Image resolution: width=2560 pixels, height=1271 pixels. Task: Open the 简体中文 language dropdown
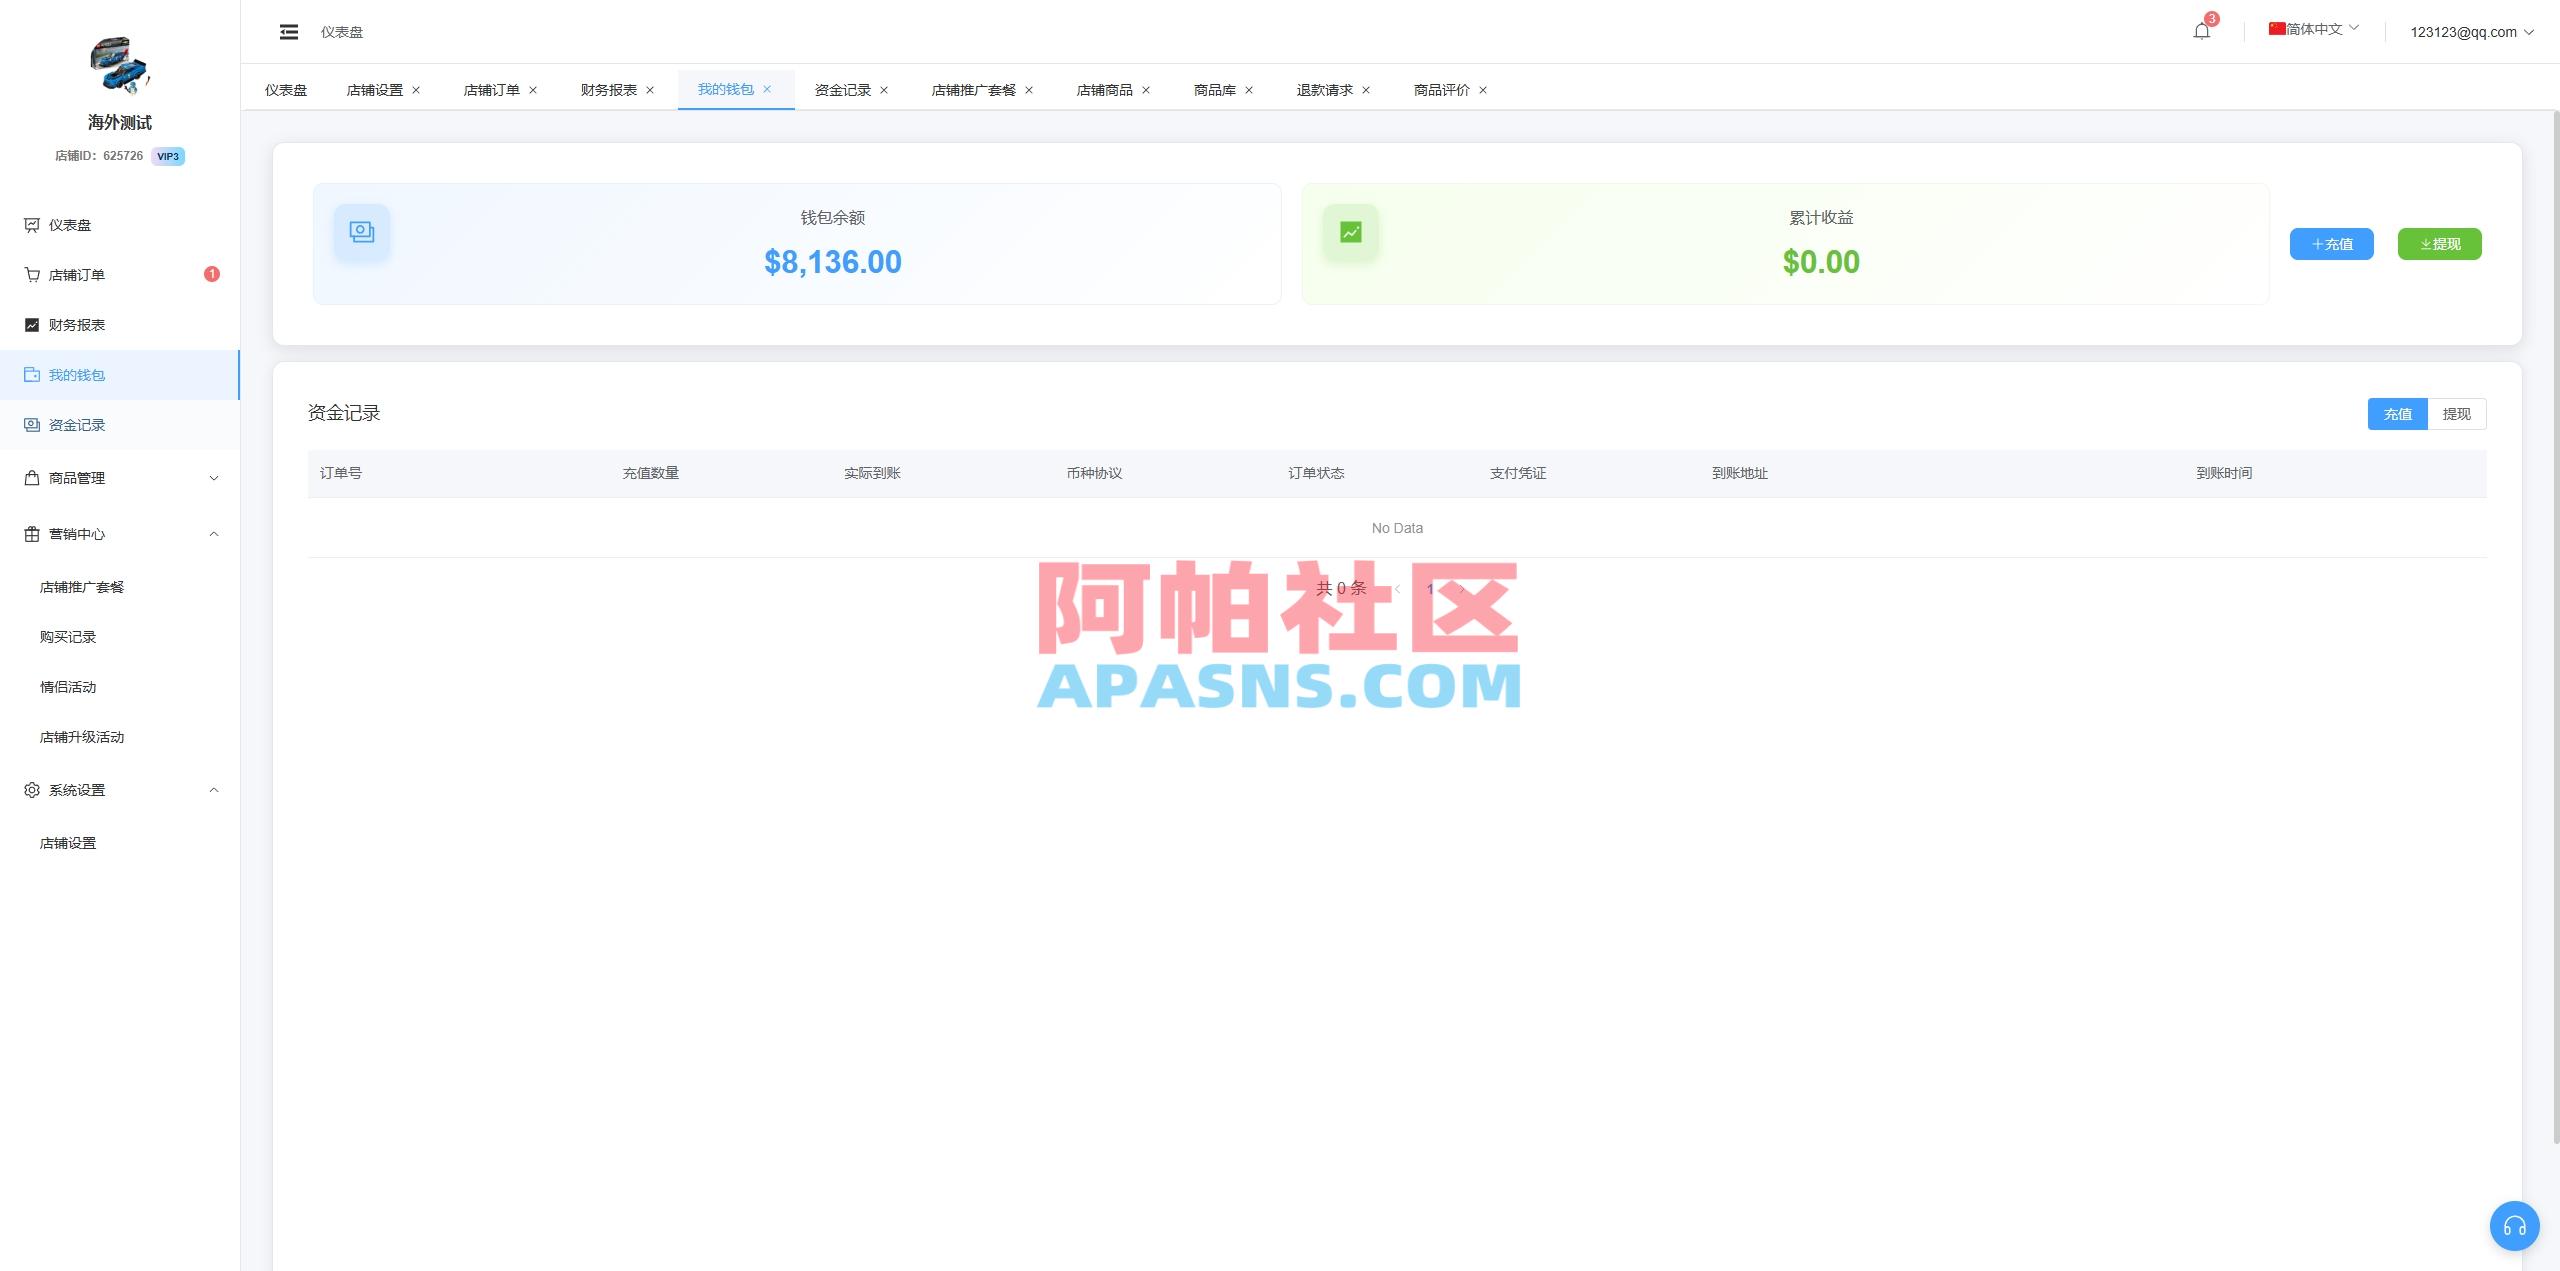2310,29
